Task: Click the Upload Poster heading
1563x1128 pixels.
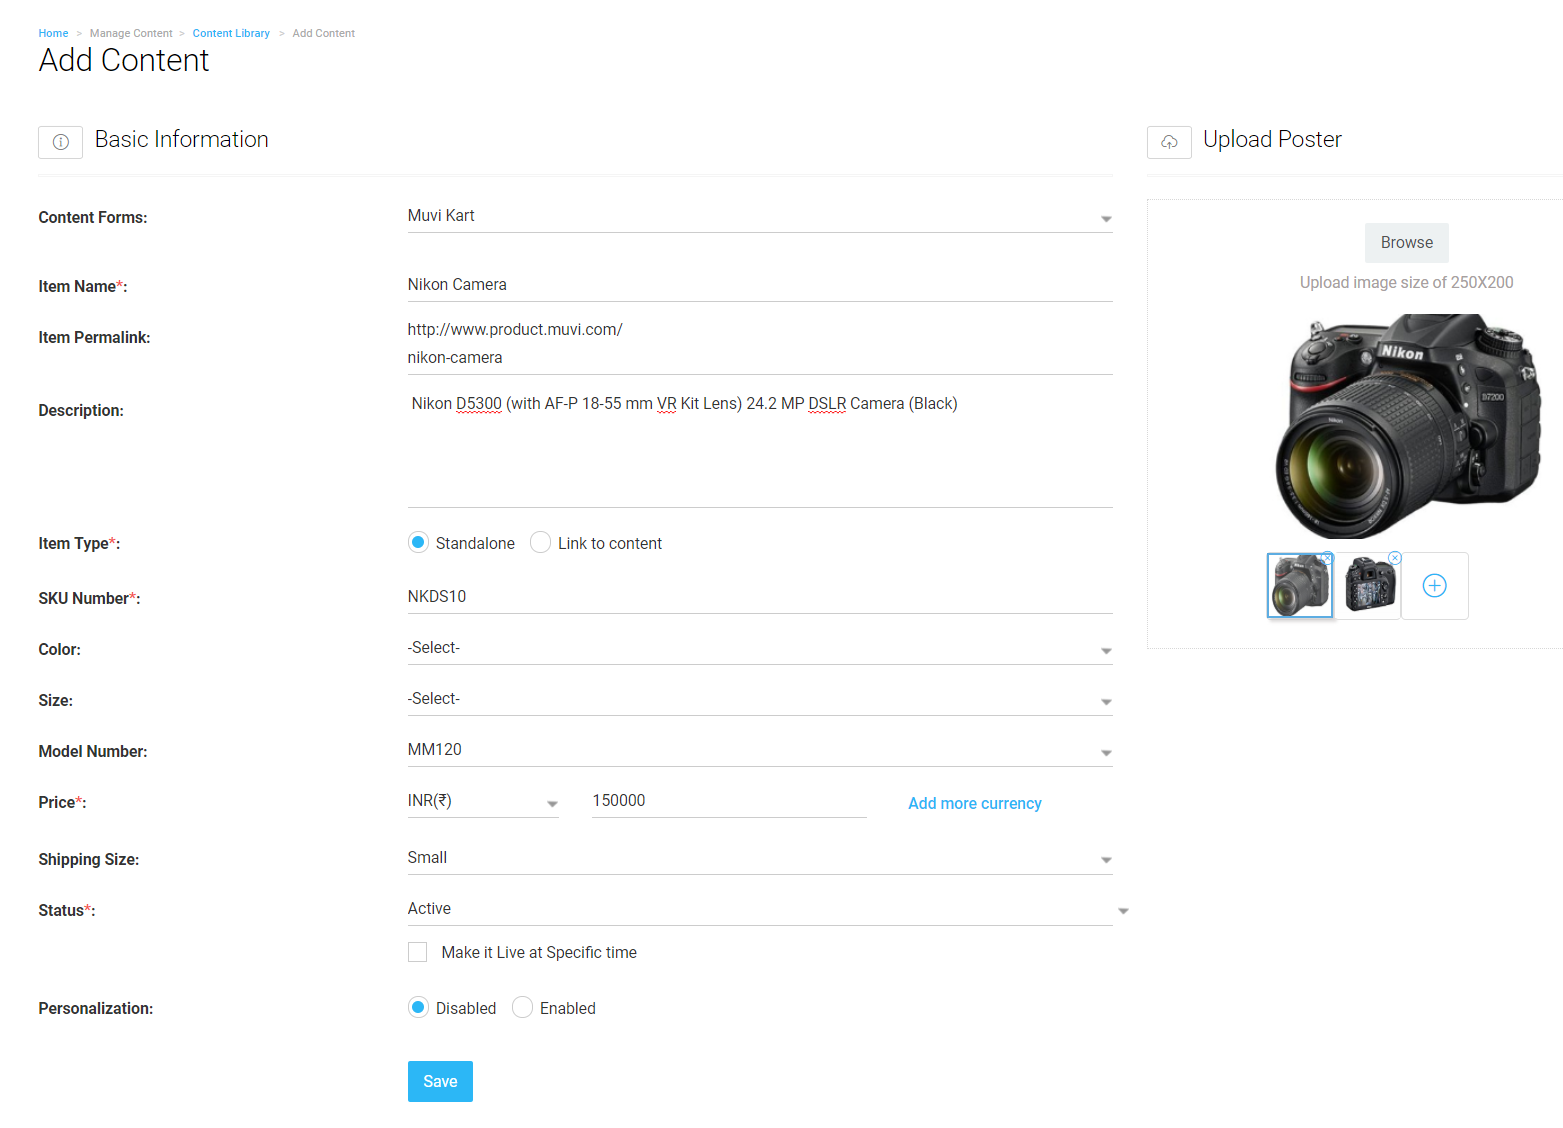Action: (x=1272, y=139)
